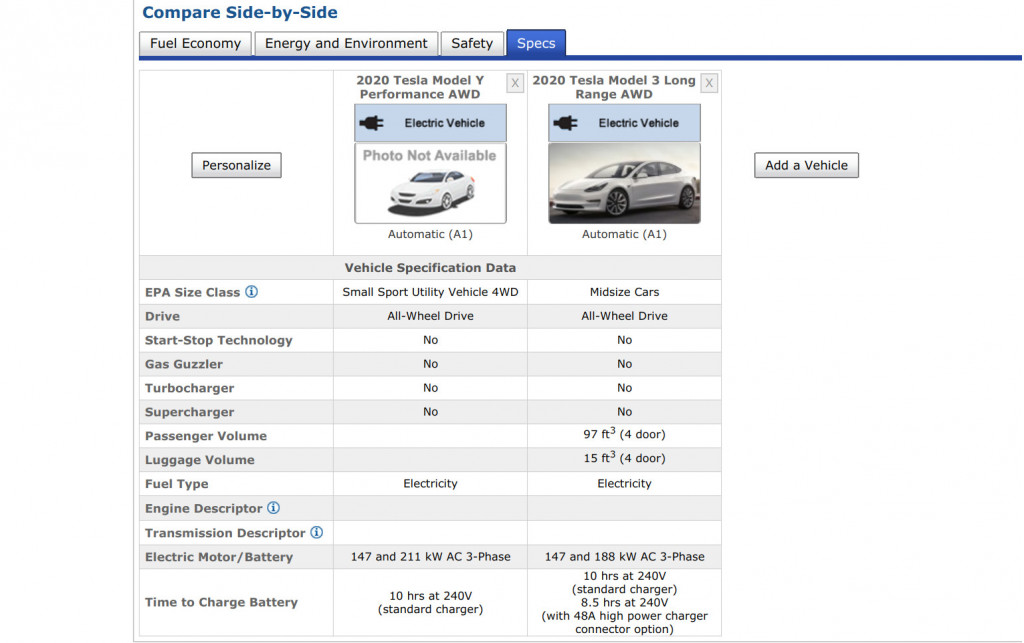The height and width of the screenshot is (643, 1024).
Task: Click the Supercharger row label
Action: point(189,412)
